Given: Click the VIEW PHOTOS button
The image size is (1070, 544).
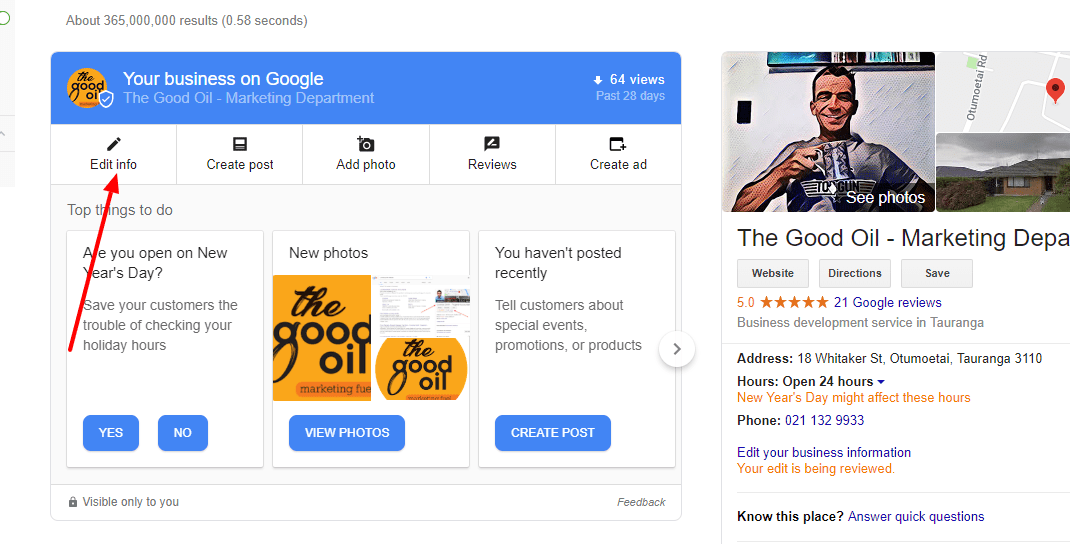Looking at the screenshot, I should [347, 433].
